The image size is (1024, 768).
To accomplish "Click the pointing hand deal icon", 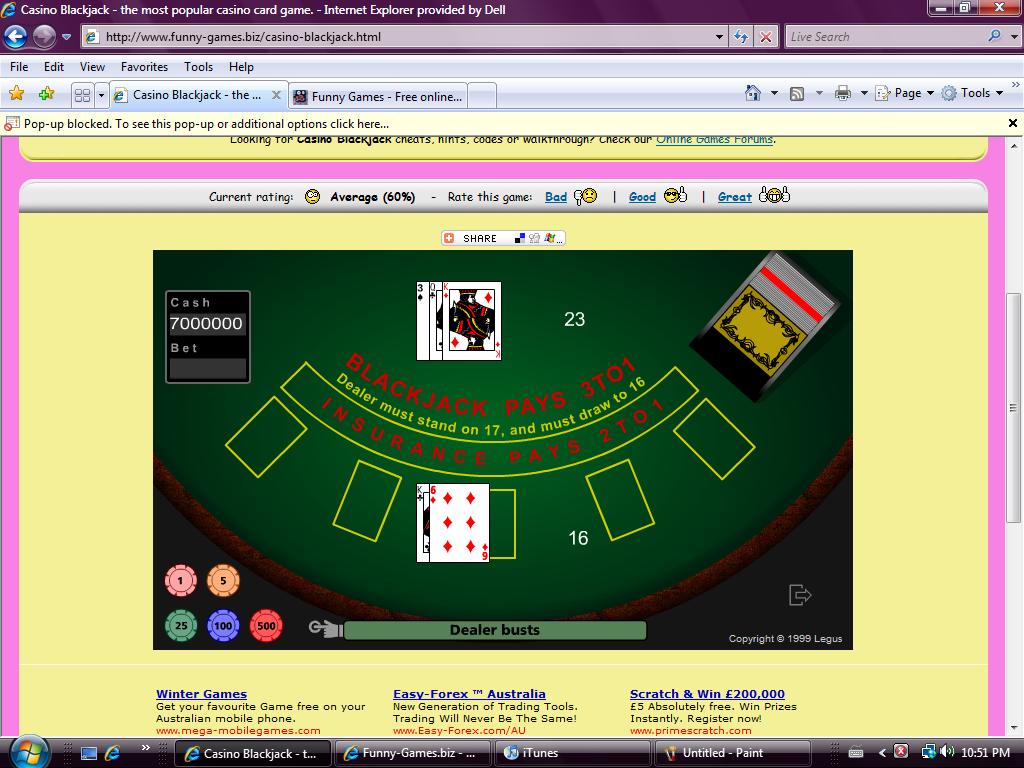I will tap(326, 629).
